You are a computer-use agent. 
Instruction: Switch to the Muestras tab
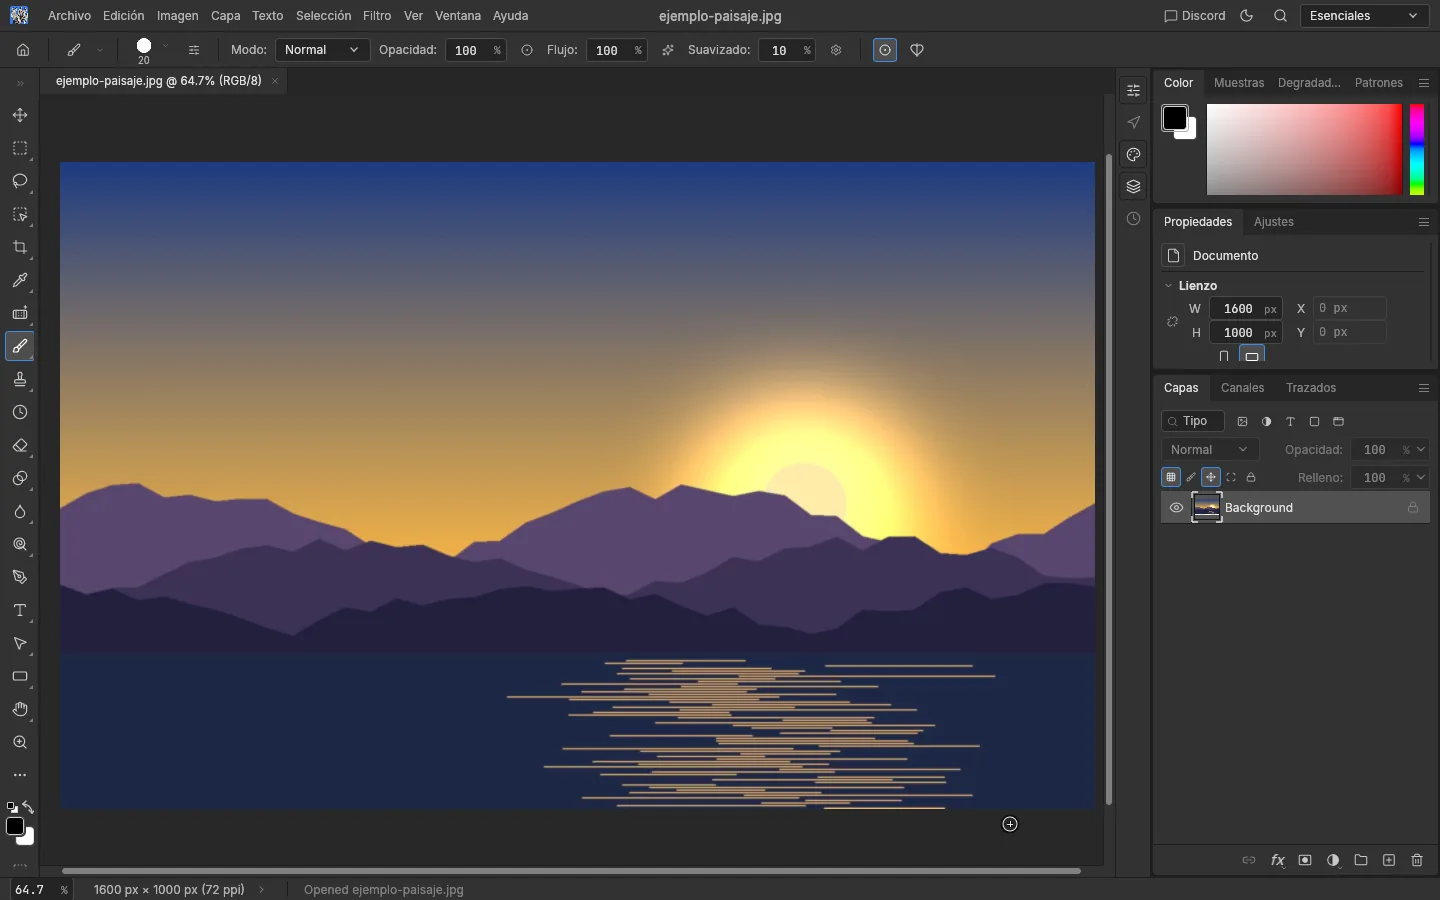[1239, 83]
